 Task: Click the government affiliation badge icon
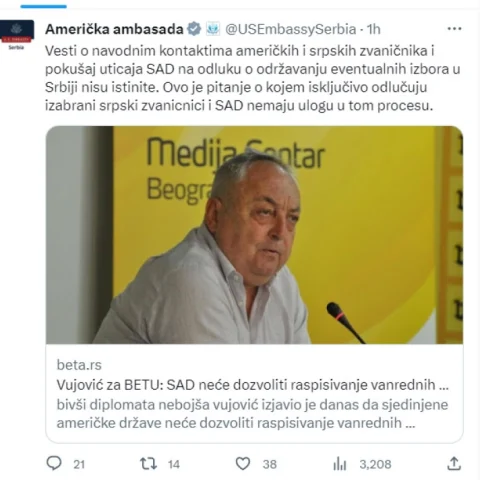tap(213, 29)
